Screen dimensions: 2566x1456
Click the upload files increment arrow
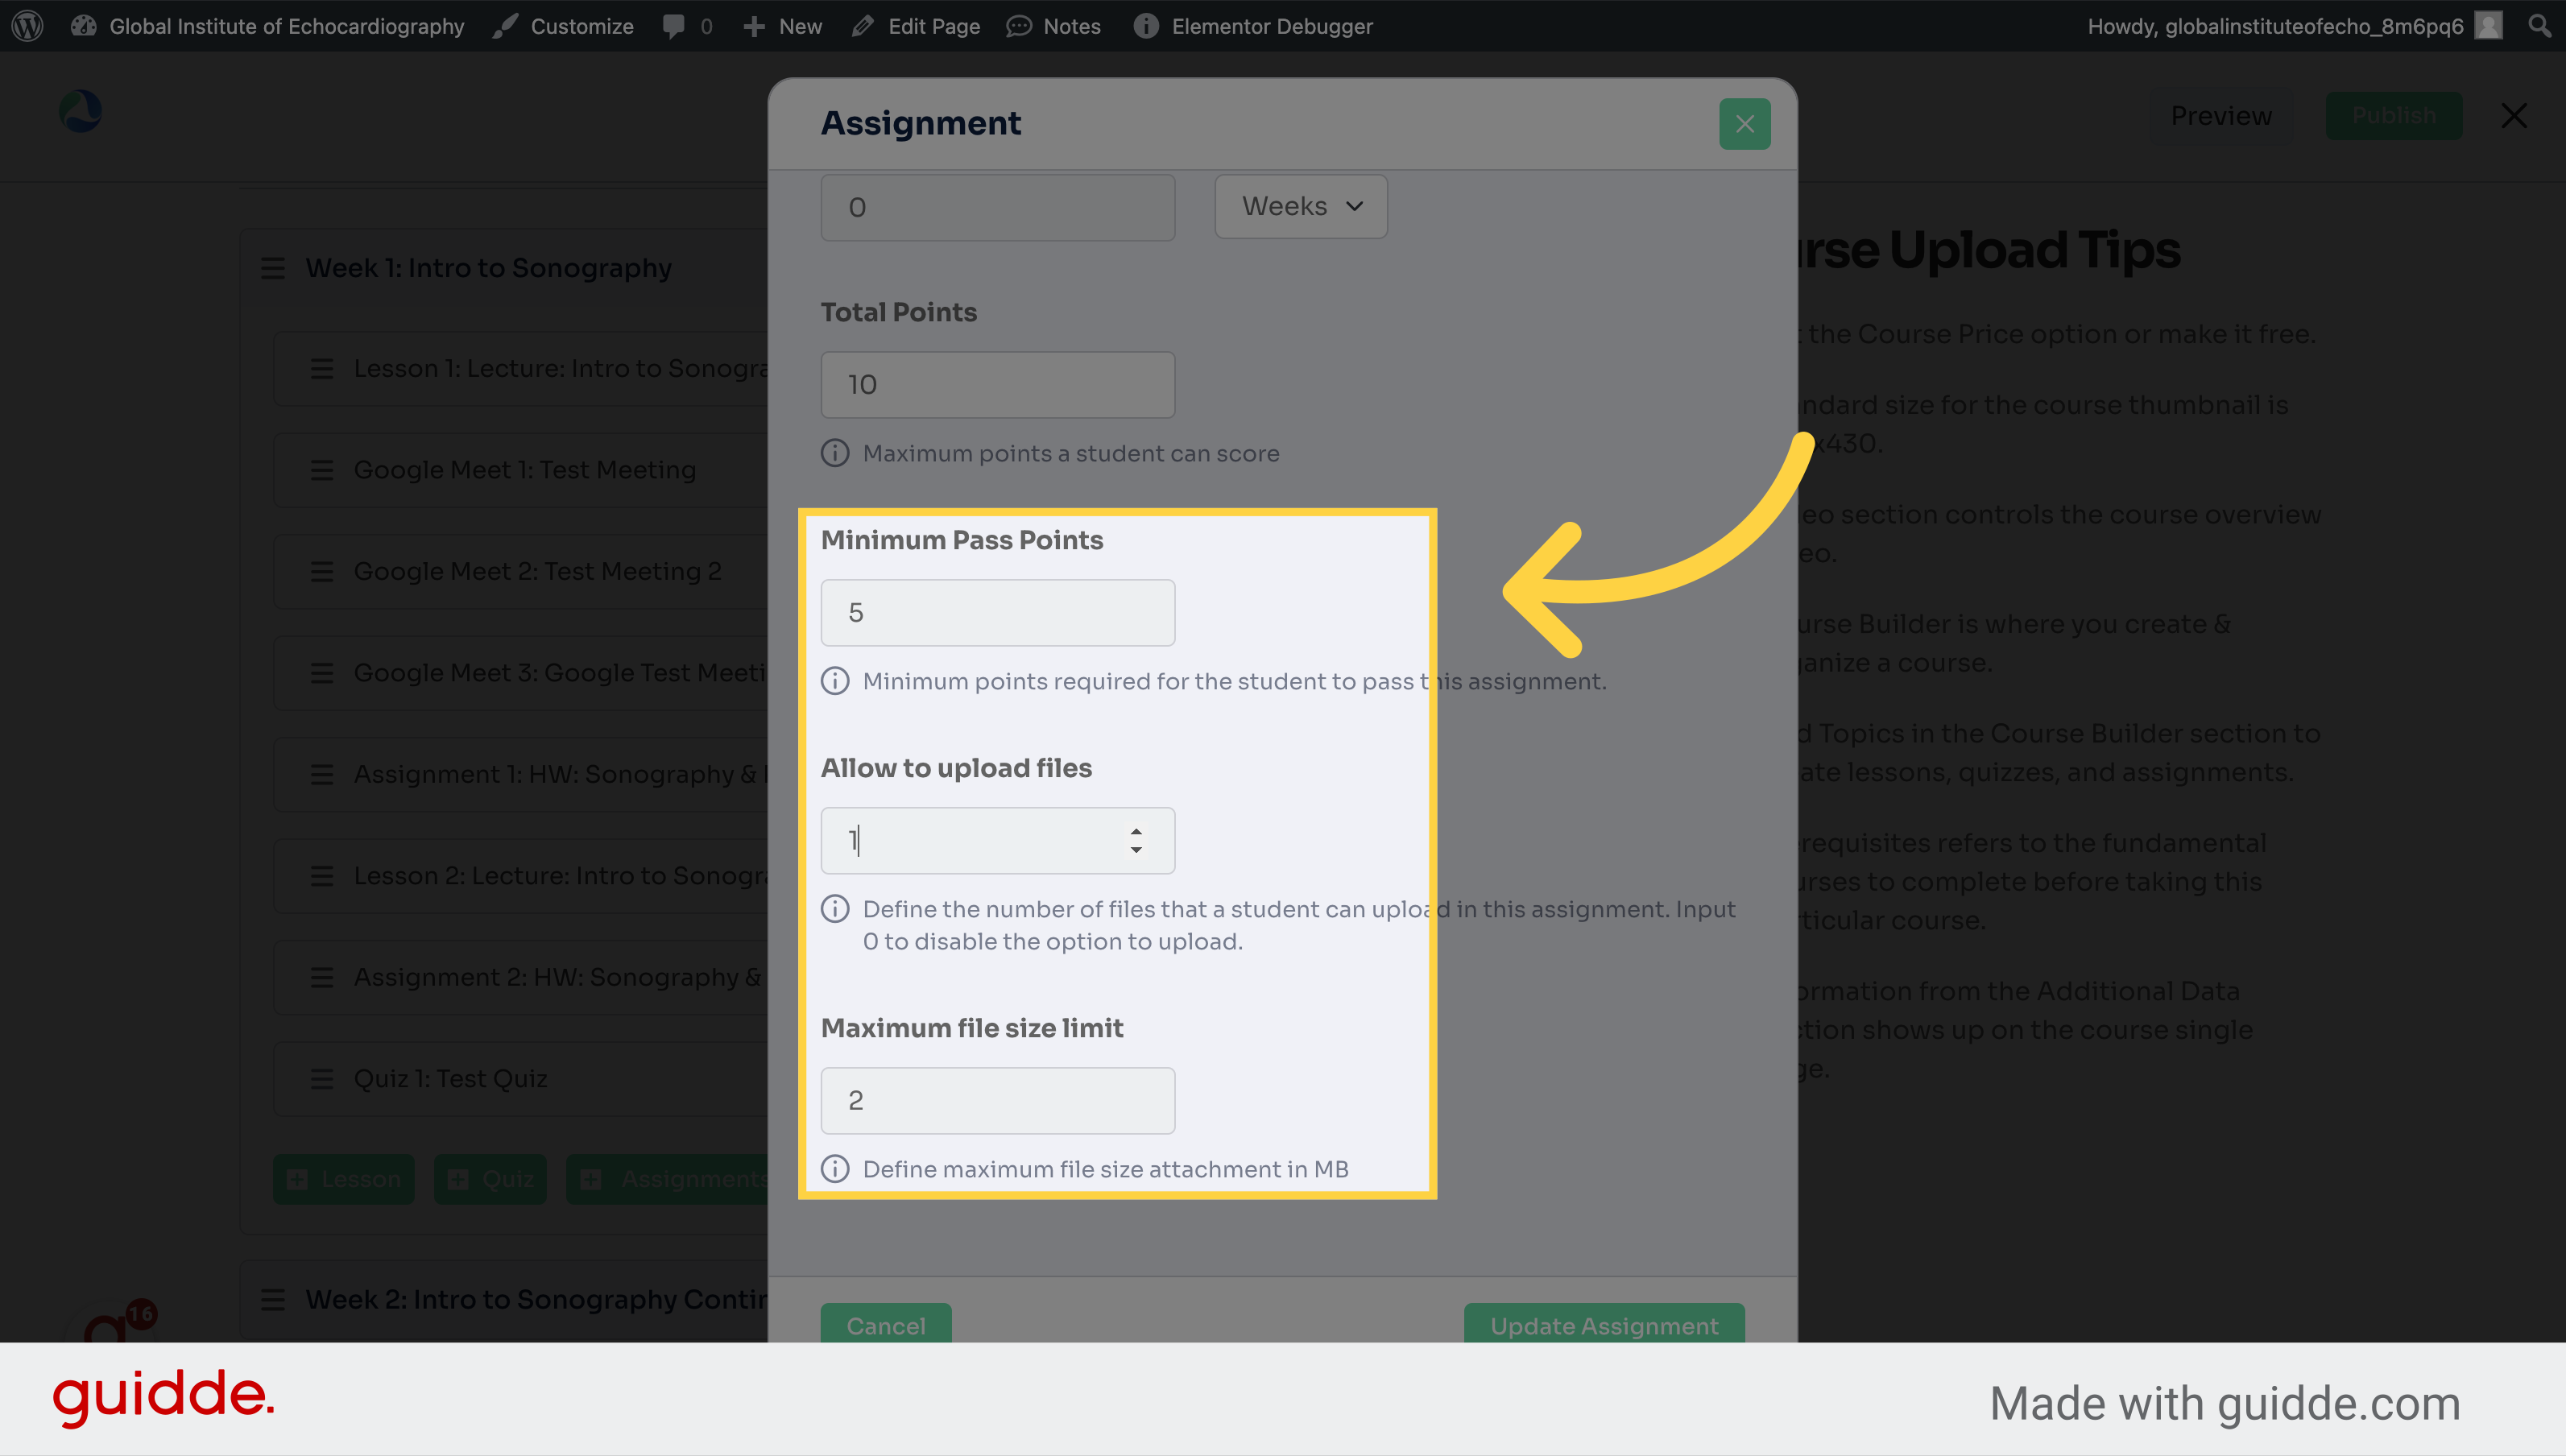[x=1136, y=831]
